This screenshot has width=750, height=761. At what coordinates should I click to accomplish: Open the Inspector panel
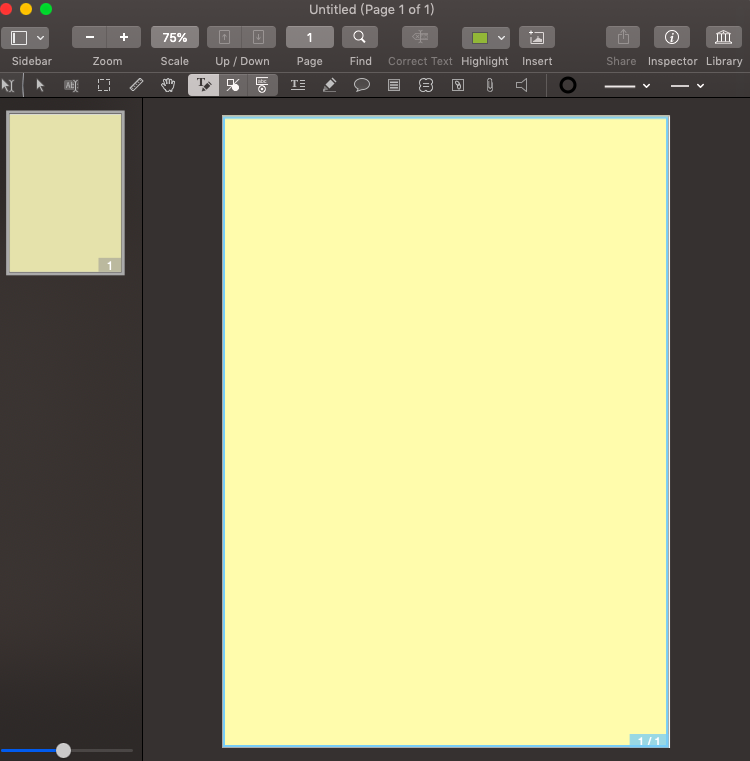coord(672,37)
